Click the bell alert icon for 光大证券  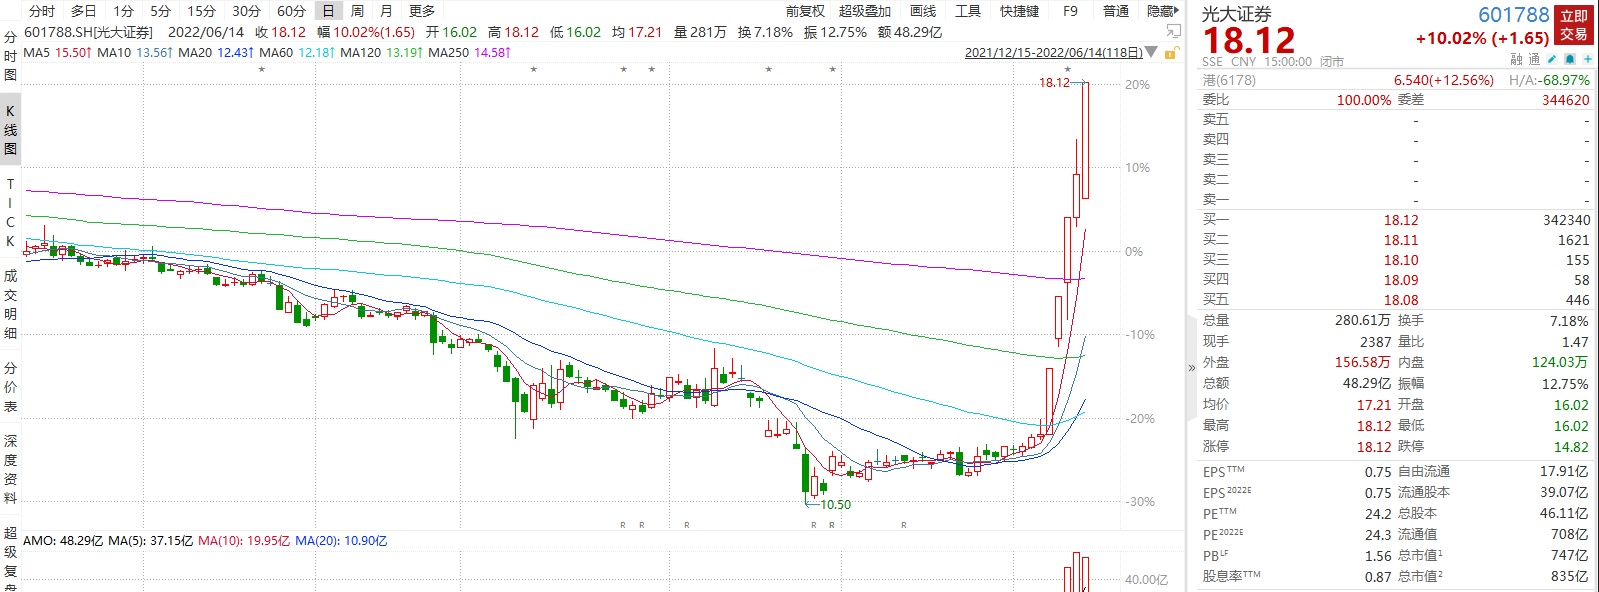click(1569, 60)
